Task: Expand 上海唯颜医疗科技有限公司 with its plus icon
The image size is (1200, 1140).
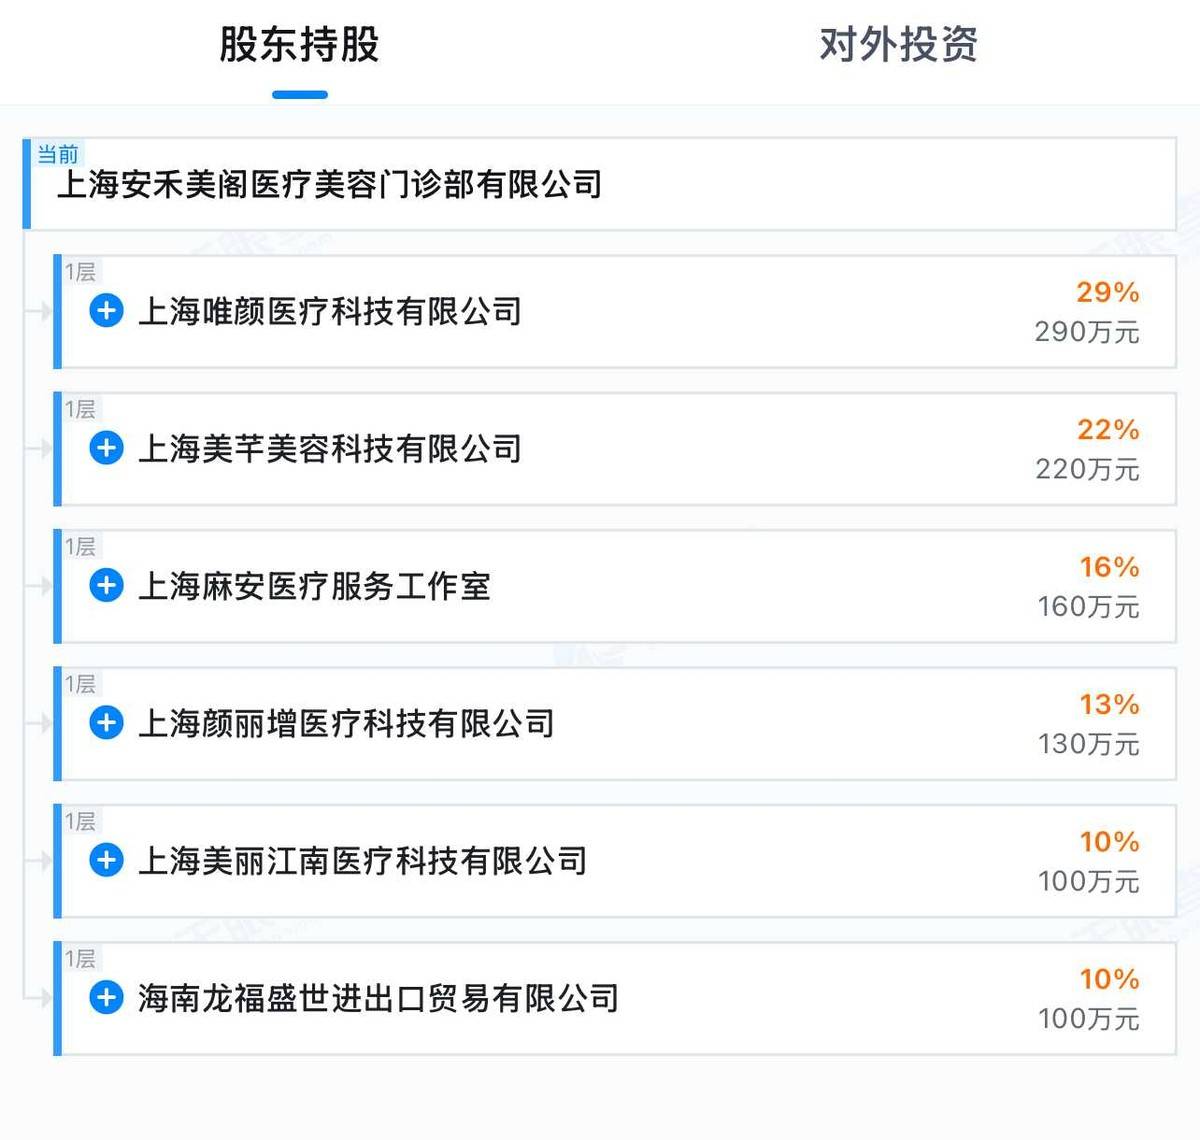Action: point(105,312)
